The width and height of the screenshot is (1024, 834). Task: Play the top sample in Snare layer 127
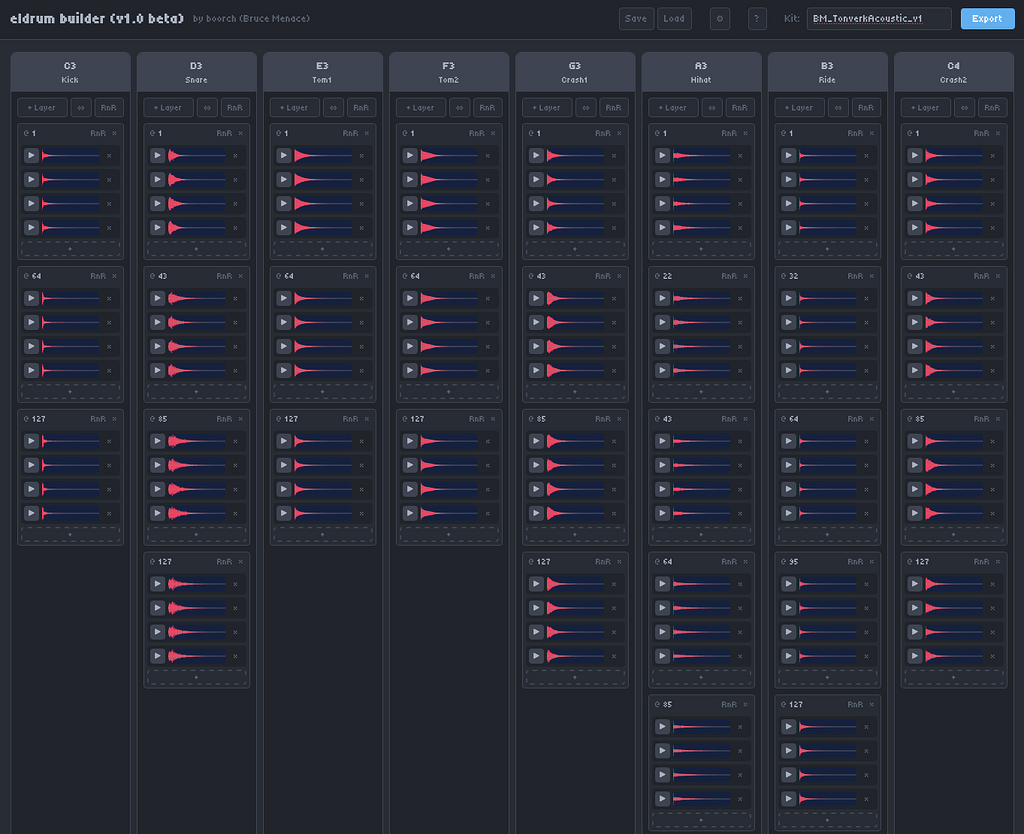coord(157,584)
